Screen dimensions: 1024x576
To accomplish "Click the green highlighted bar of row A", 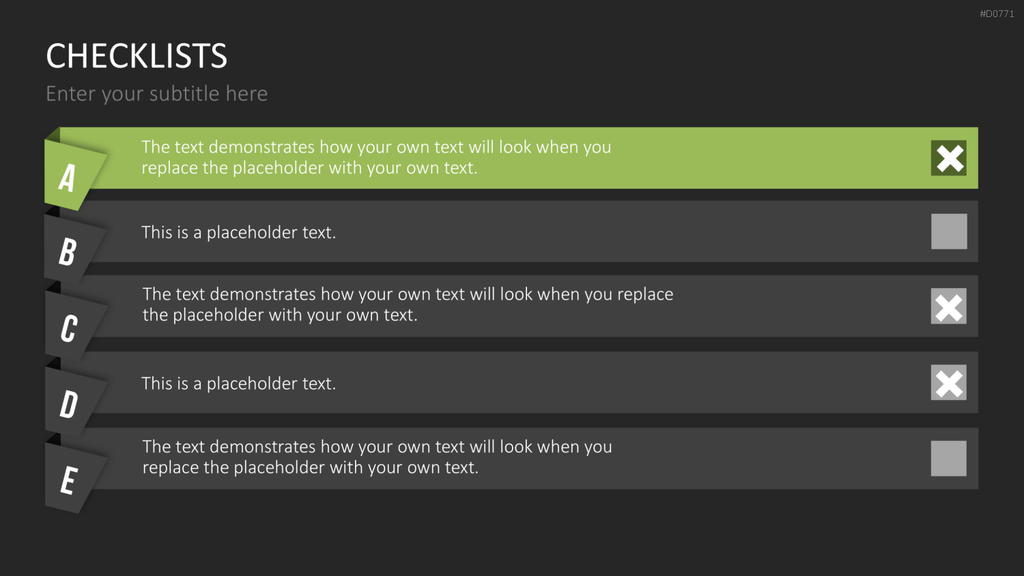I will pos(519,158).
